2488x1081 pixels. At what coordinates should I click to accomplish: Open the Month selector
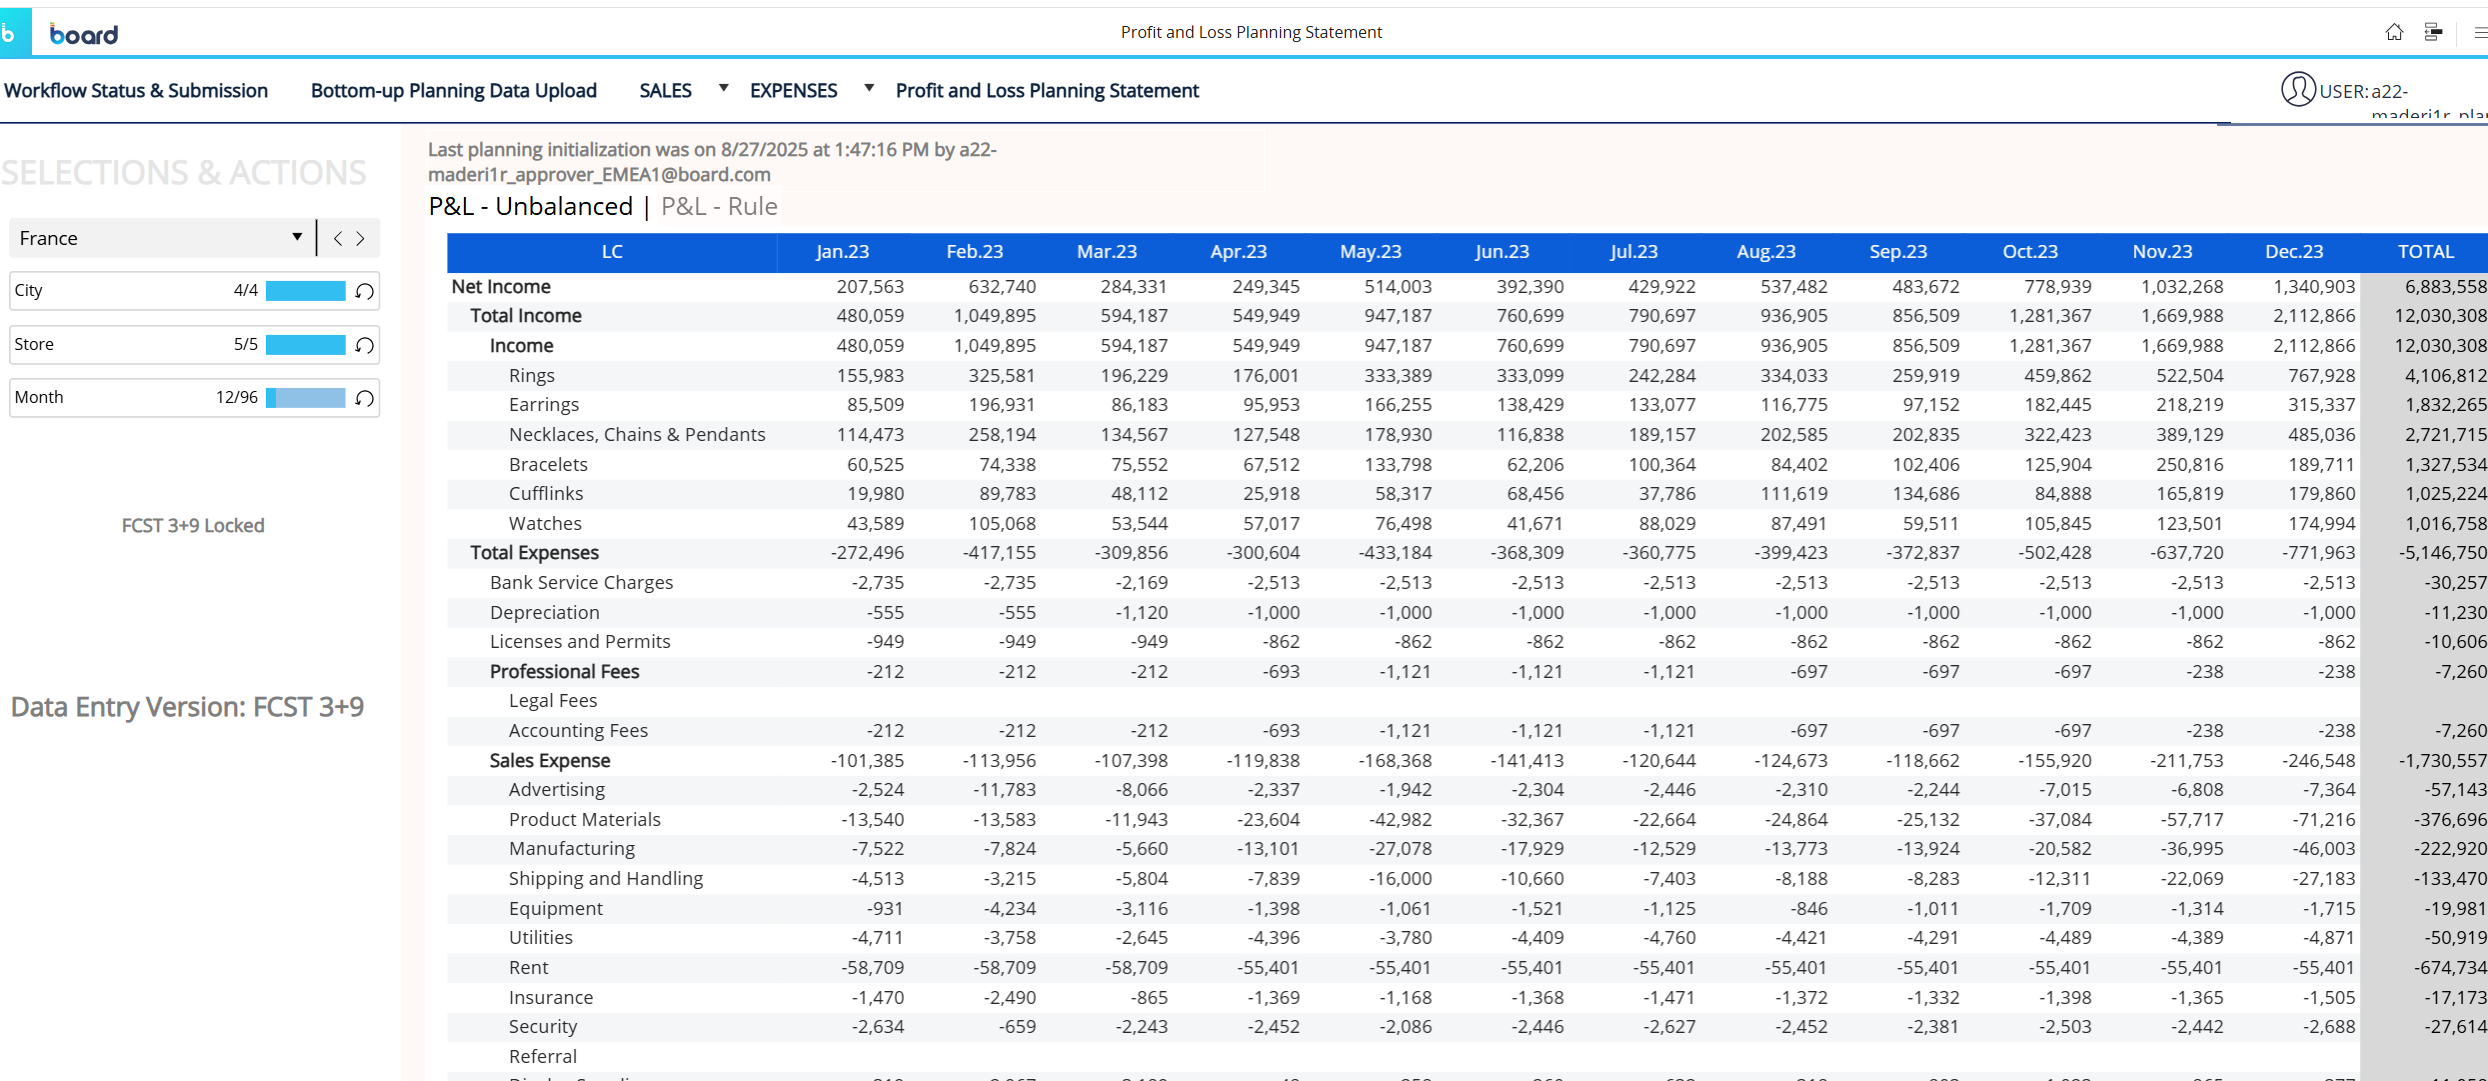coord(194,398)
